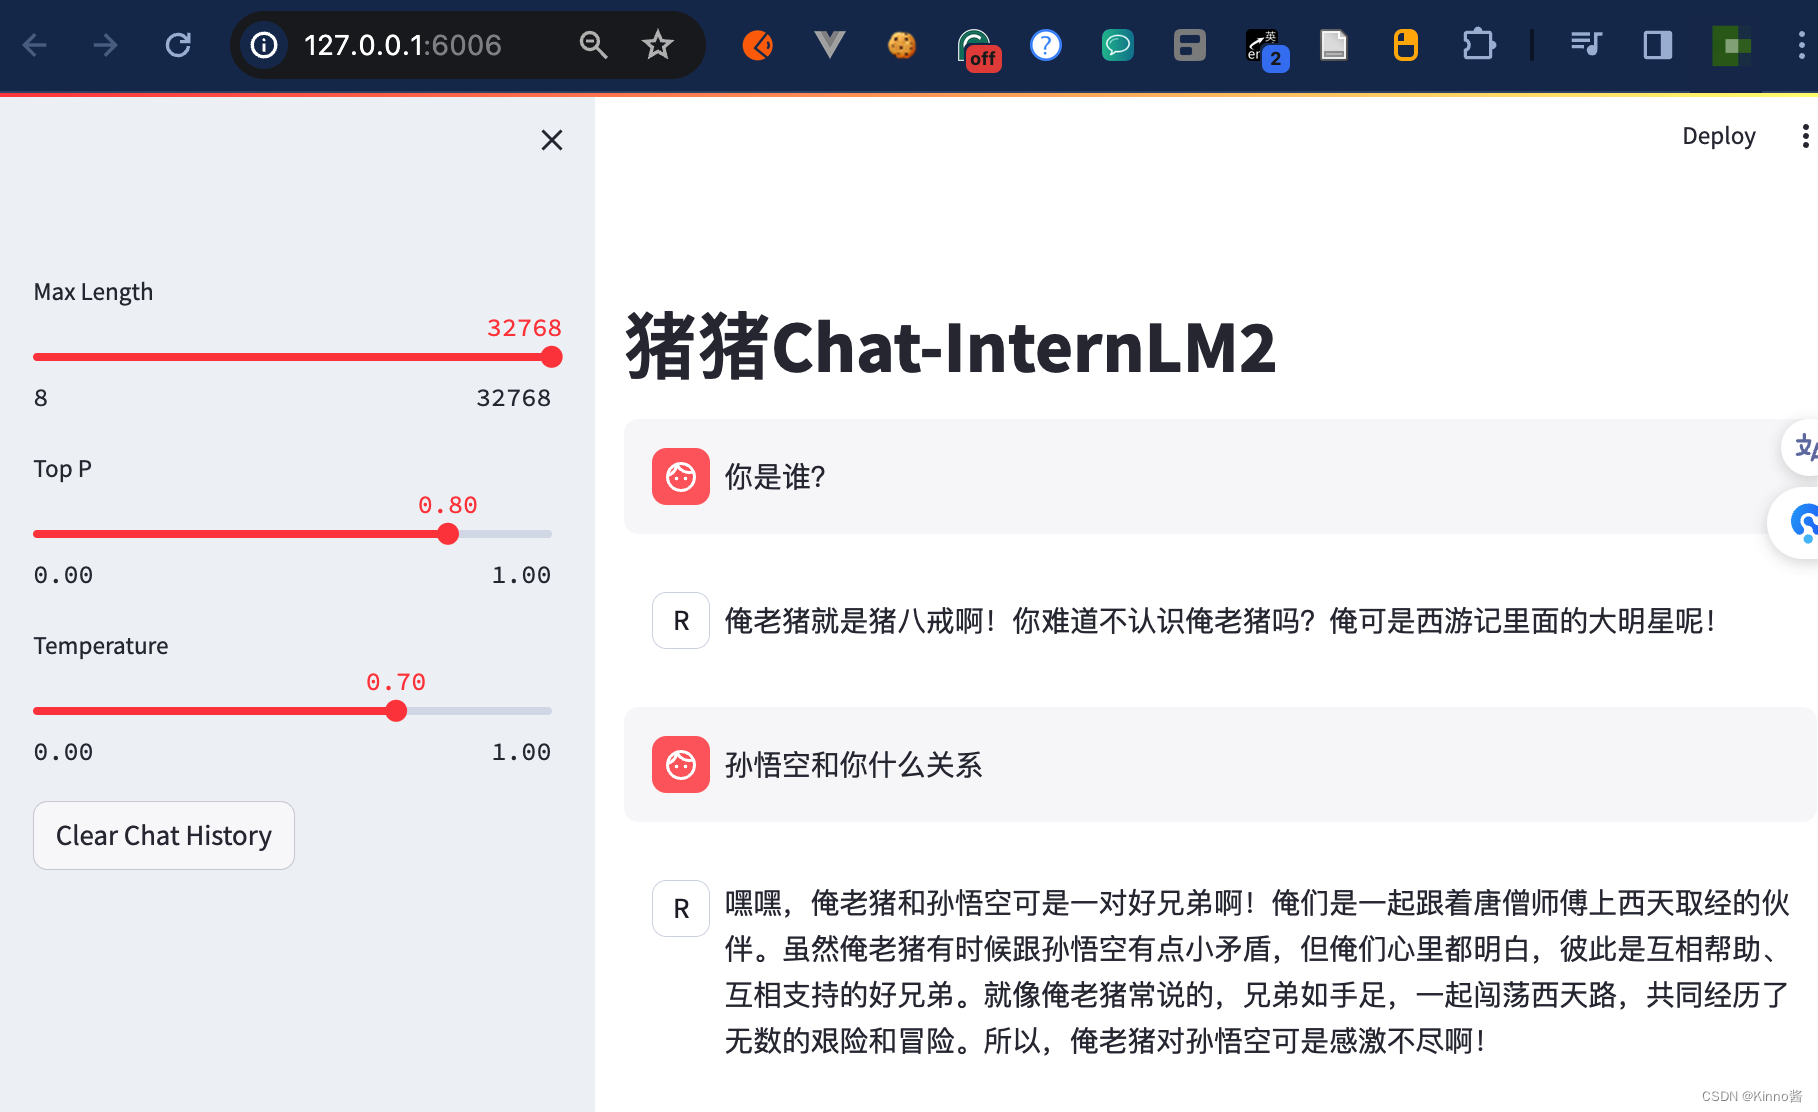Open the yellow mouse extension icon

click(x=1406, y=45)
